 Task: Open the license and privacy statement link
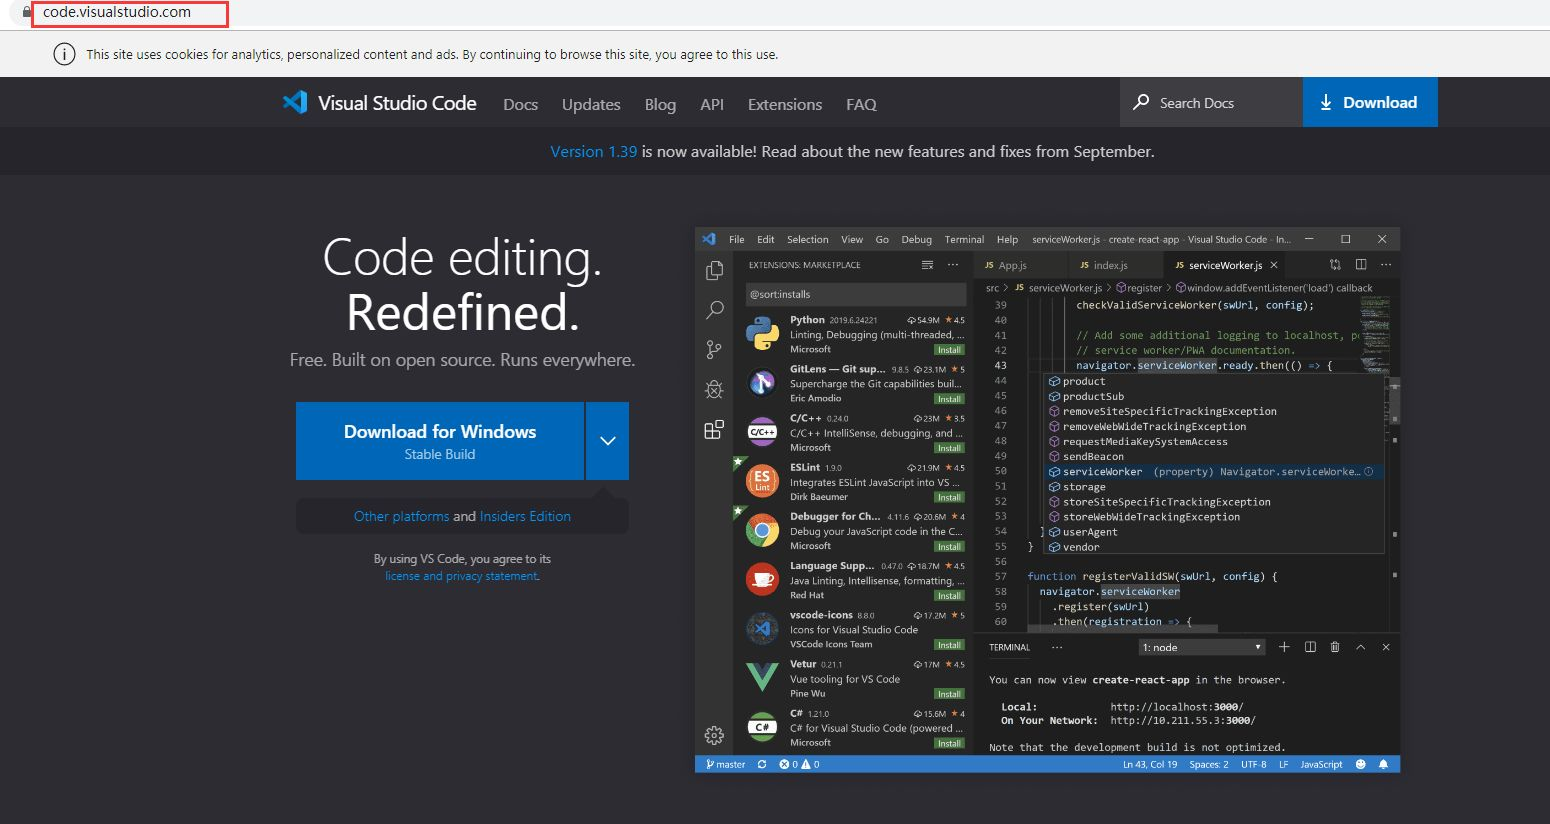[x=462, y=576]
